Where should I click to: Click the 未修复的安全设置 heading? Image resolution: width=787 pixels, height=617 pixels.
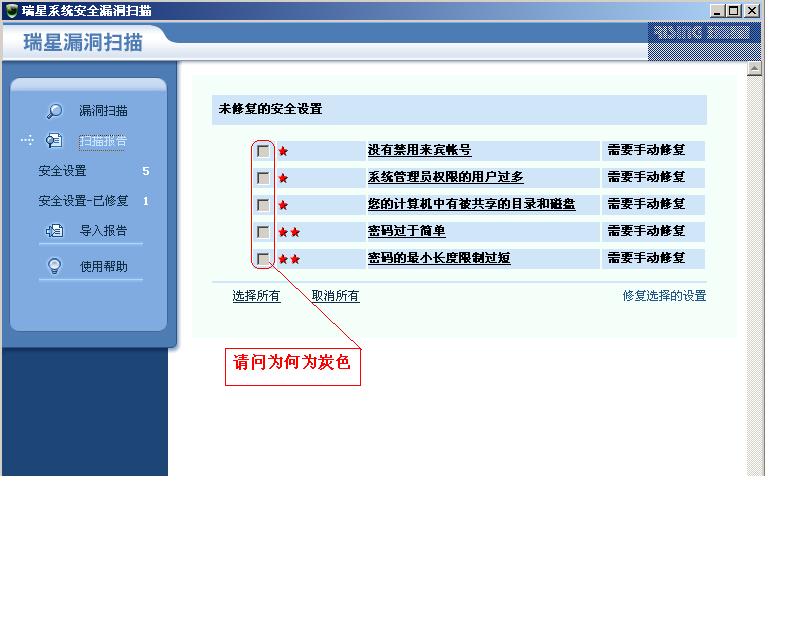click(271, 109)
